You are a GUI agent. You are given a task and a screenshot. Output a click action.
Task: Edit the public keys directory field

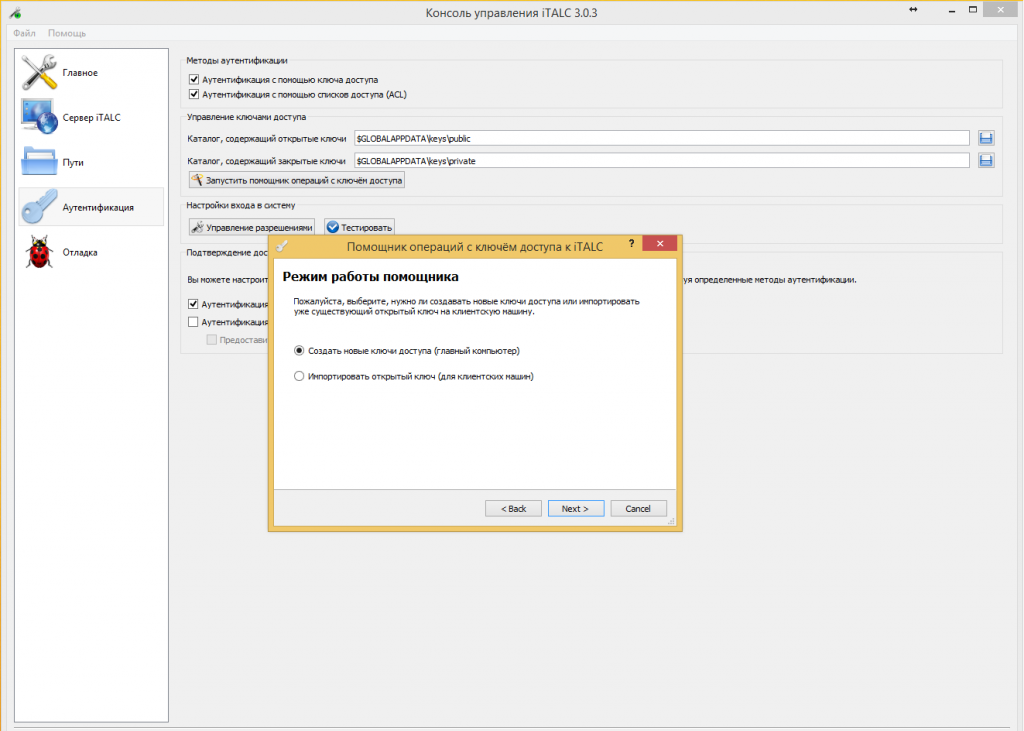[x=662, y=138]
